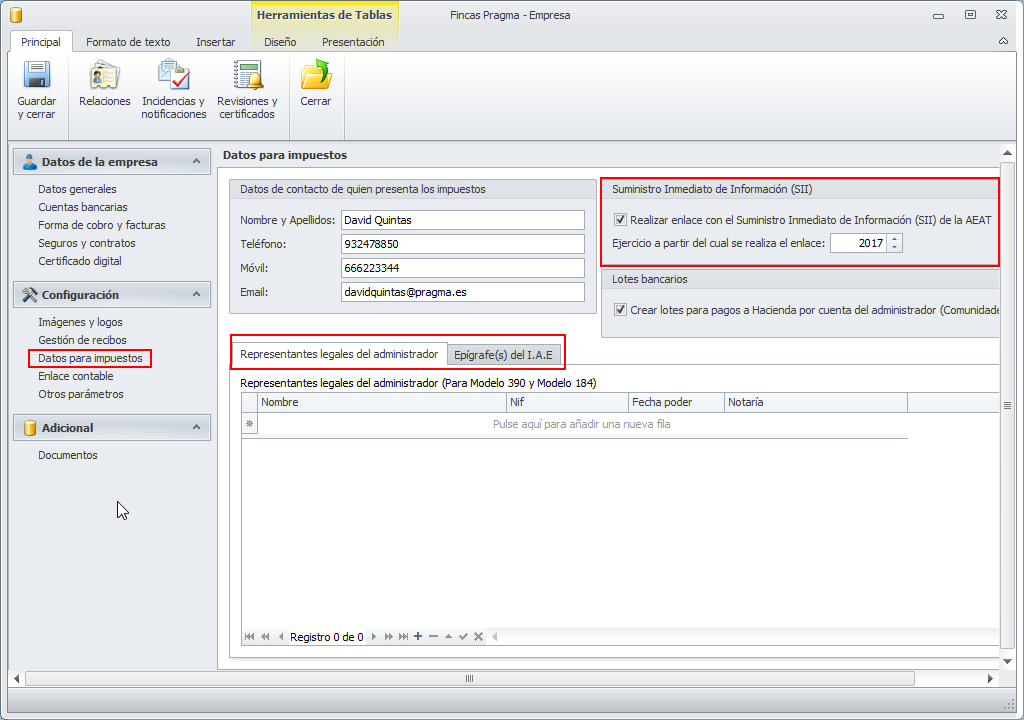Collapse the ribbon with the top-right arrow
Screen dimensions: 1024x720
click(x=1003, y=41)
